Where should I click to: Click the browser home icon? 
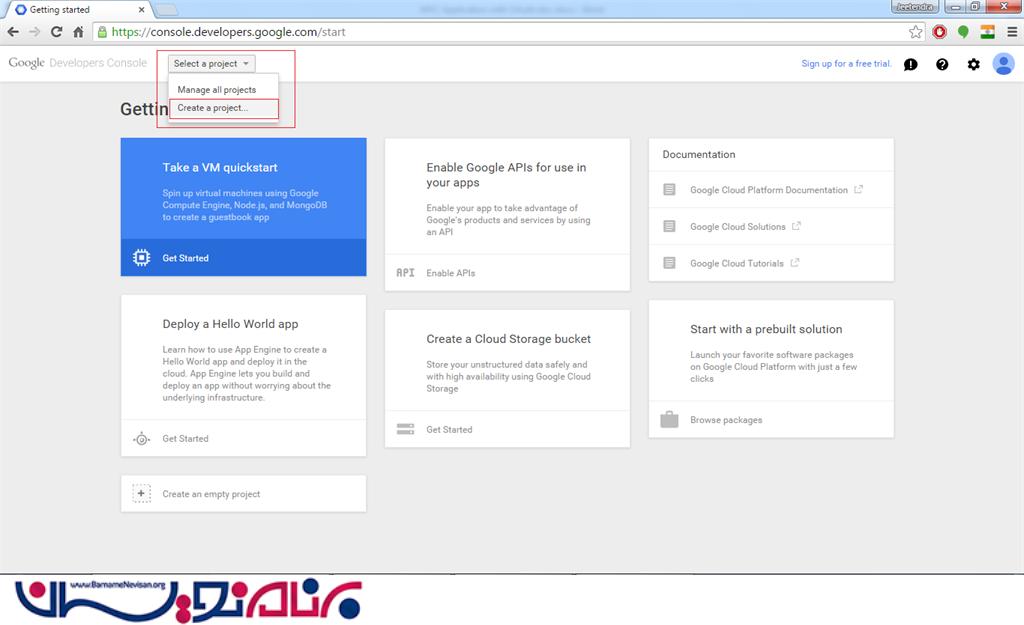pos(78,32)
